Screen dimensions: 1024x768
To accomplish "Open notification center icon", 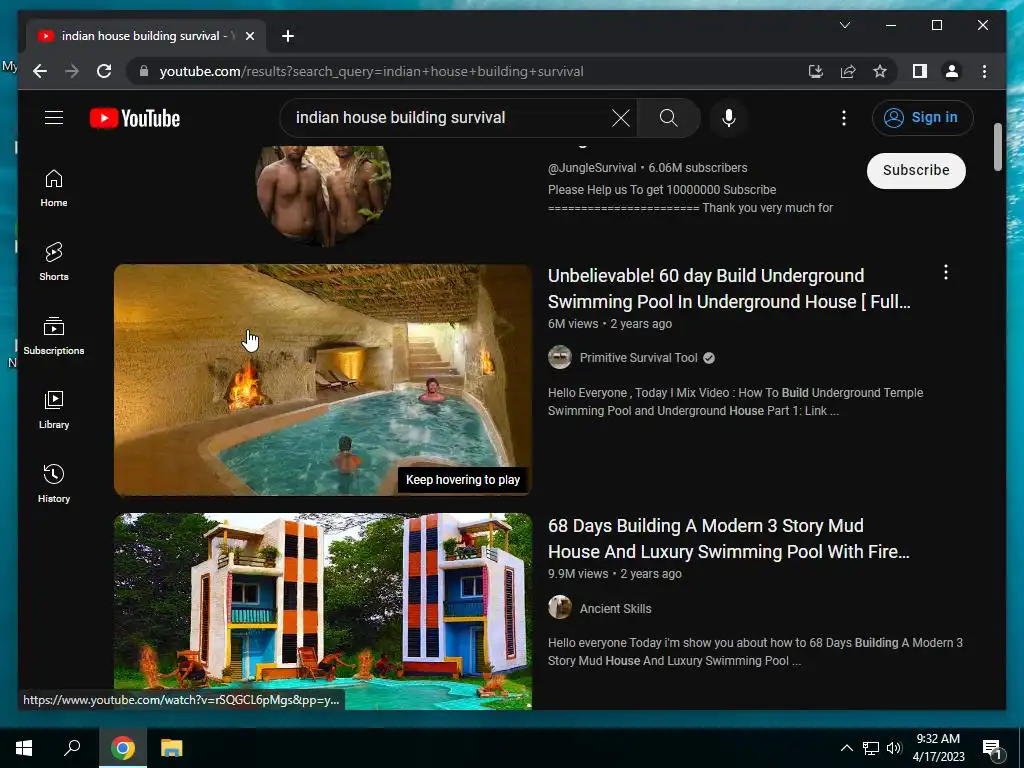I will click(992, 749).
